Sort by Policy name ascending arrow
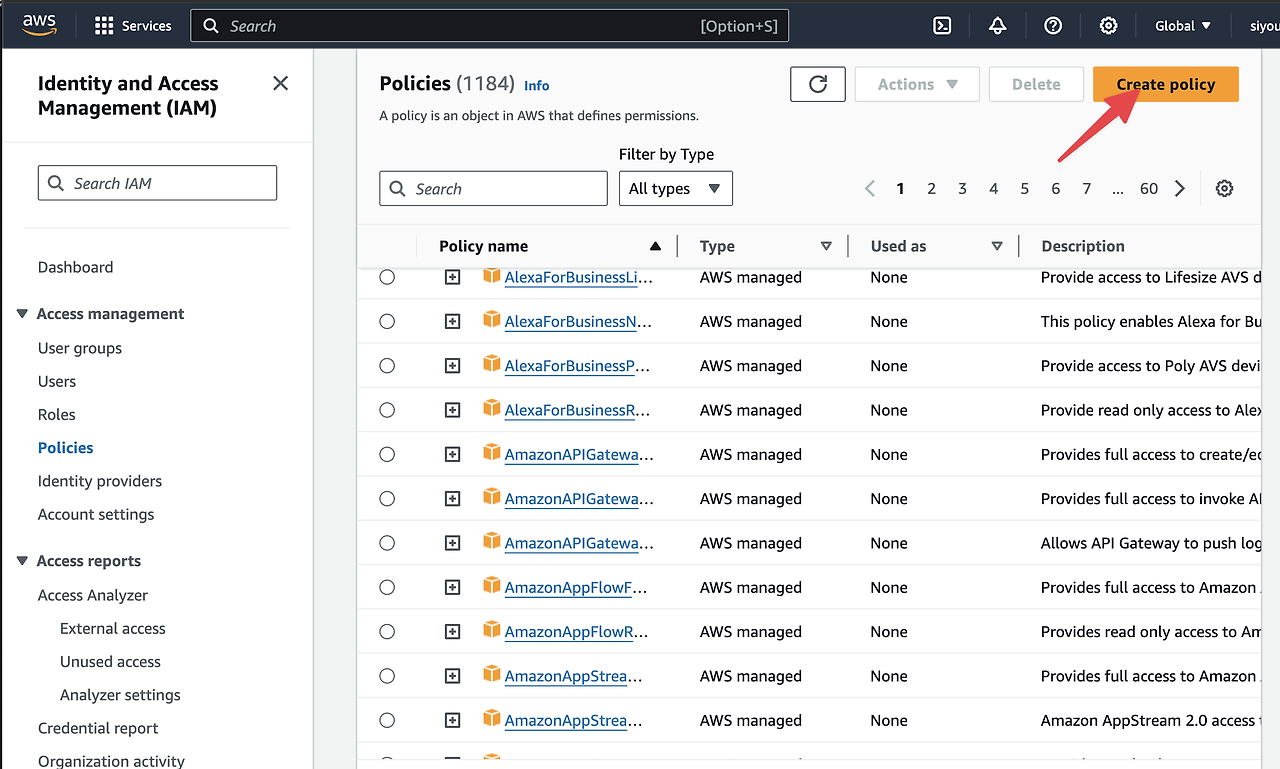The height and width of the screenshot is (769, 1280). tap(655, 246)
